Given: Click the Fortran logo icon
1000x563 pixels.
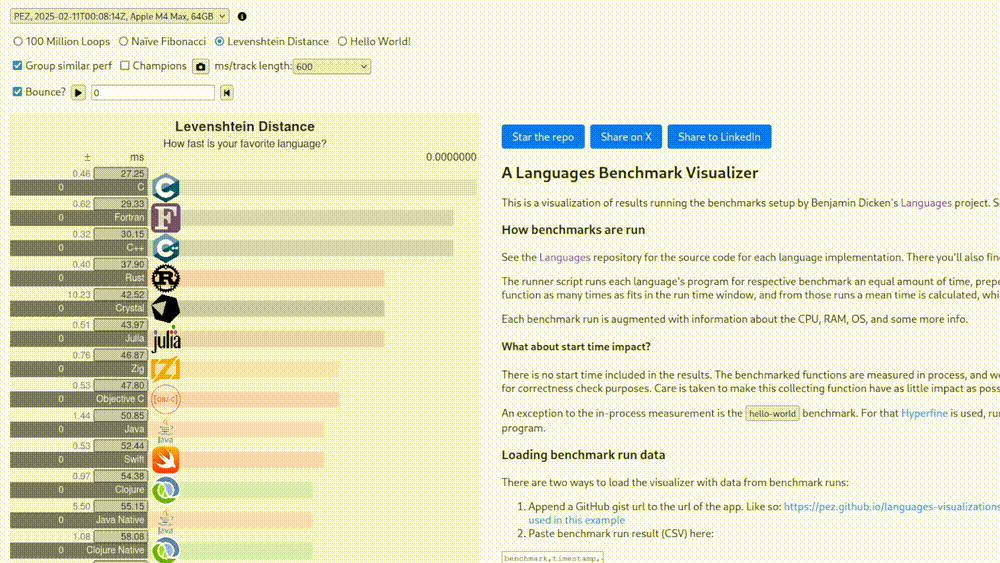Looking at the screenshot, I should (165, 217).
